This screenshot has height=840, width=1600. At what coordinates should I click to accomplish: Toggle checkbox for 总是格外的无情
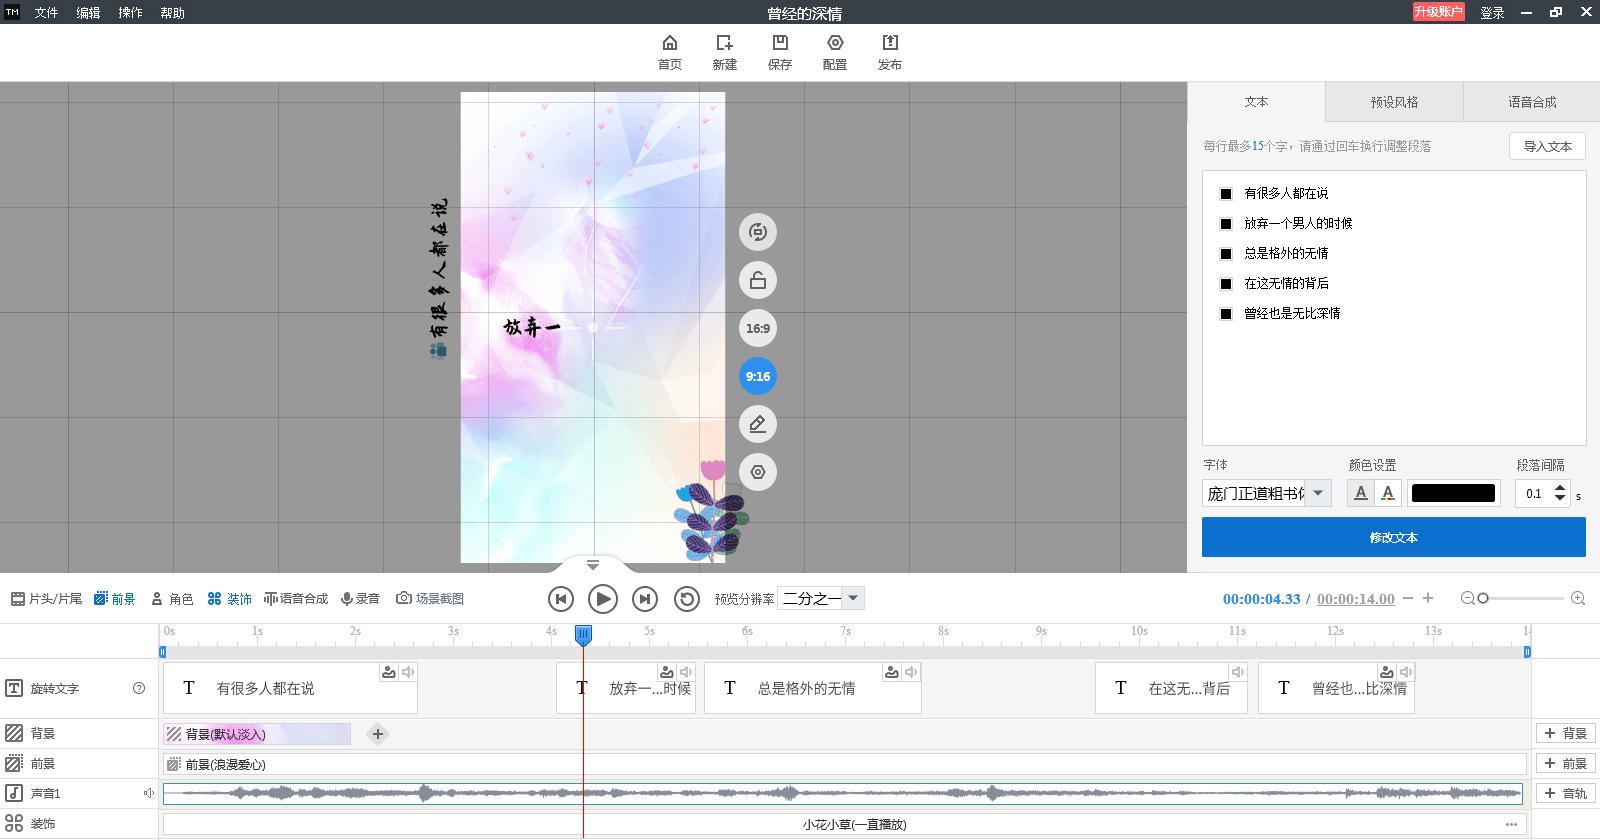(1226, 254)
